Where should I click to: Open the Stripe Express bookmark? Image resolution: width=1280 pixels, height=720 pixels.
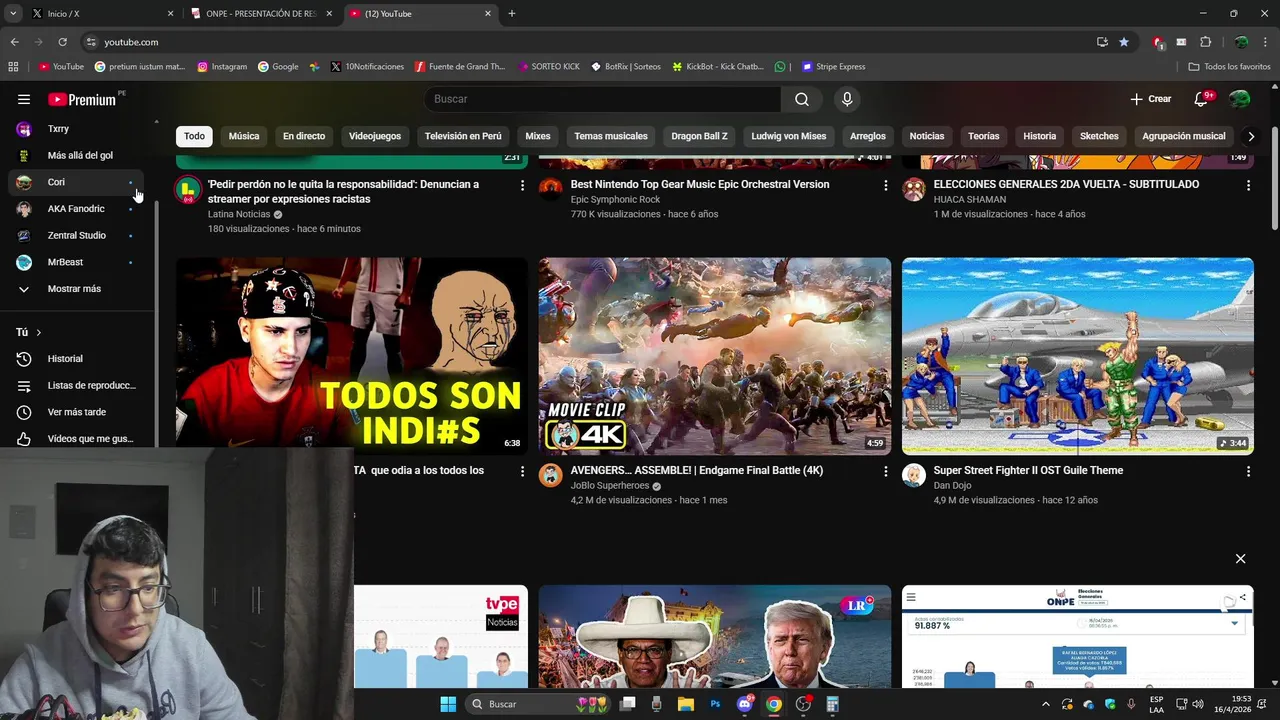(x=833, y=67)
